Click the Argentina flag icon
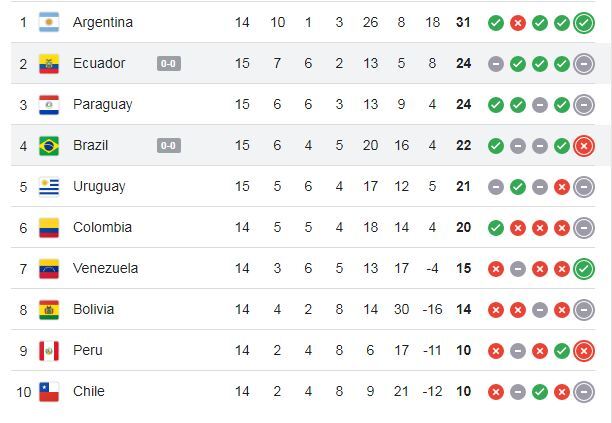This screenshot has height=423, width=612. [49, 22]
